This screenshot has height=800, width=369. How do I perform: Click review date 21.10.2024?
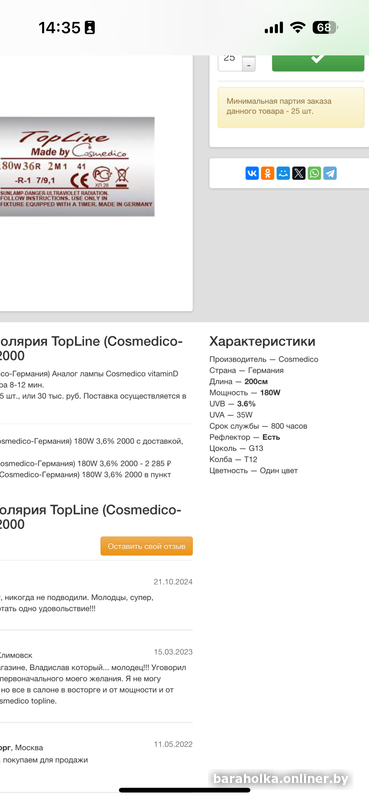[x=173, y=582]
